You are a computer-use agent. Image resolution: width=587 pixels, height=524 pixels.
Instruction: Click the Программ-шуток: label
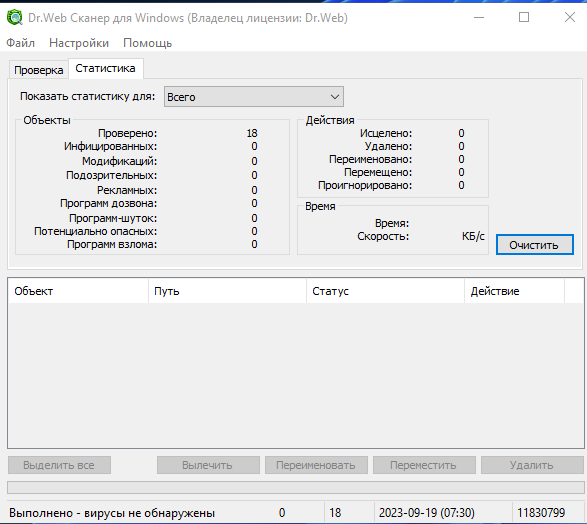coord(113,218)
